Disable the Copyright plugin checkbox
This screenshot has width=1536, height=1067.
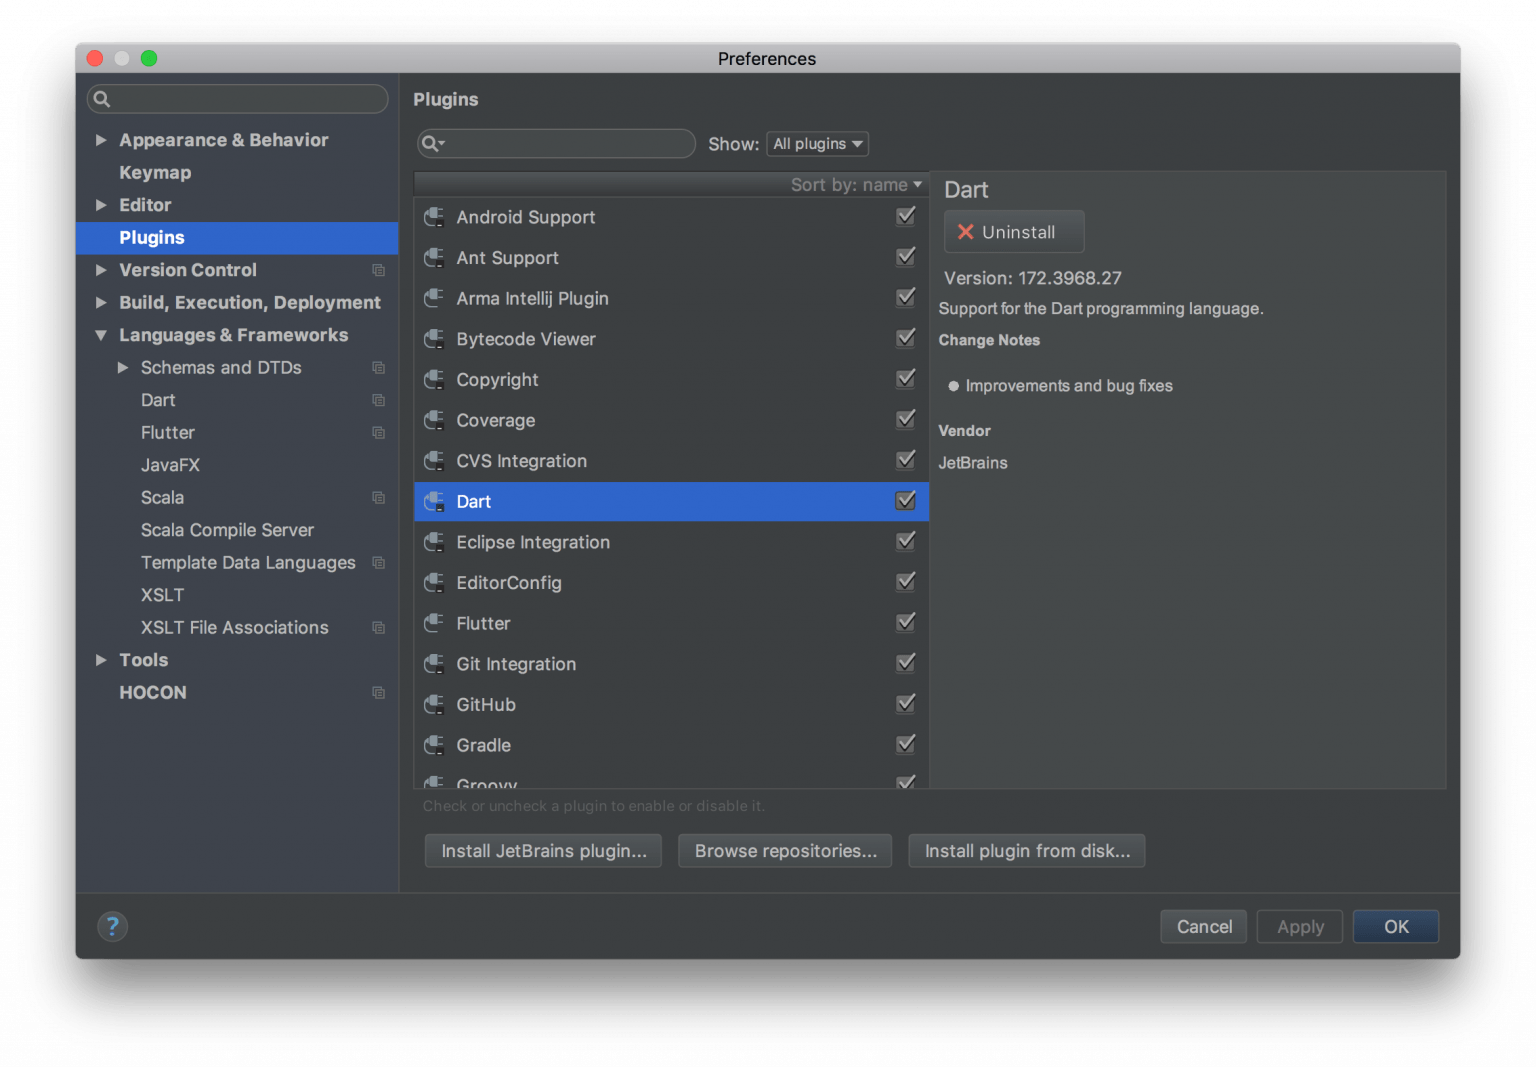coord(906,379)
